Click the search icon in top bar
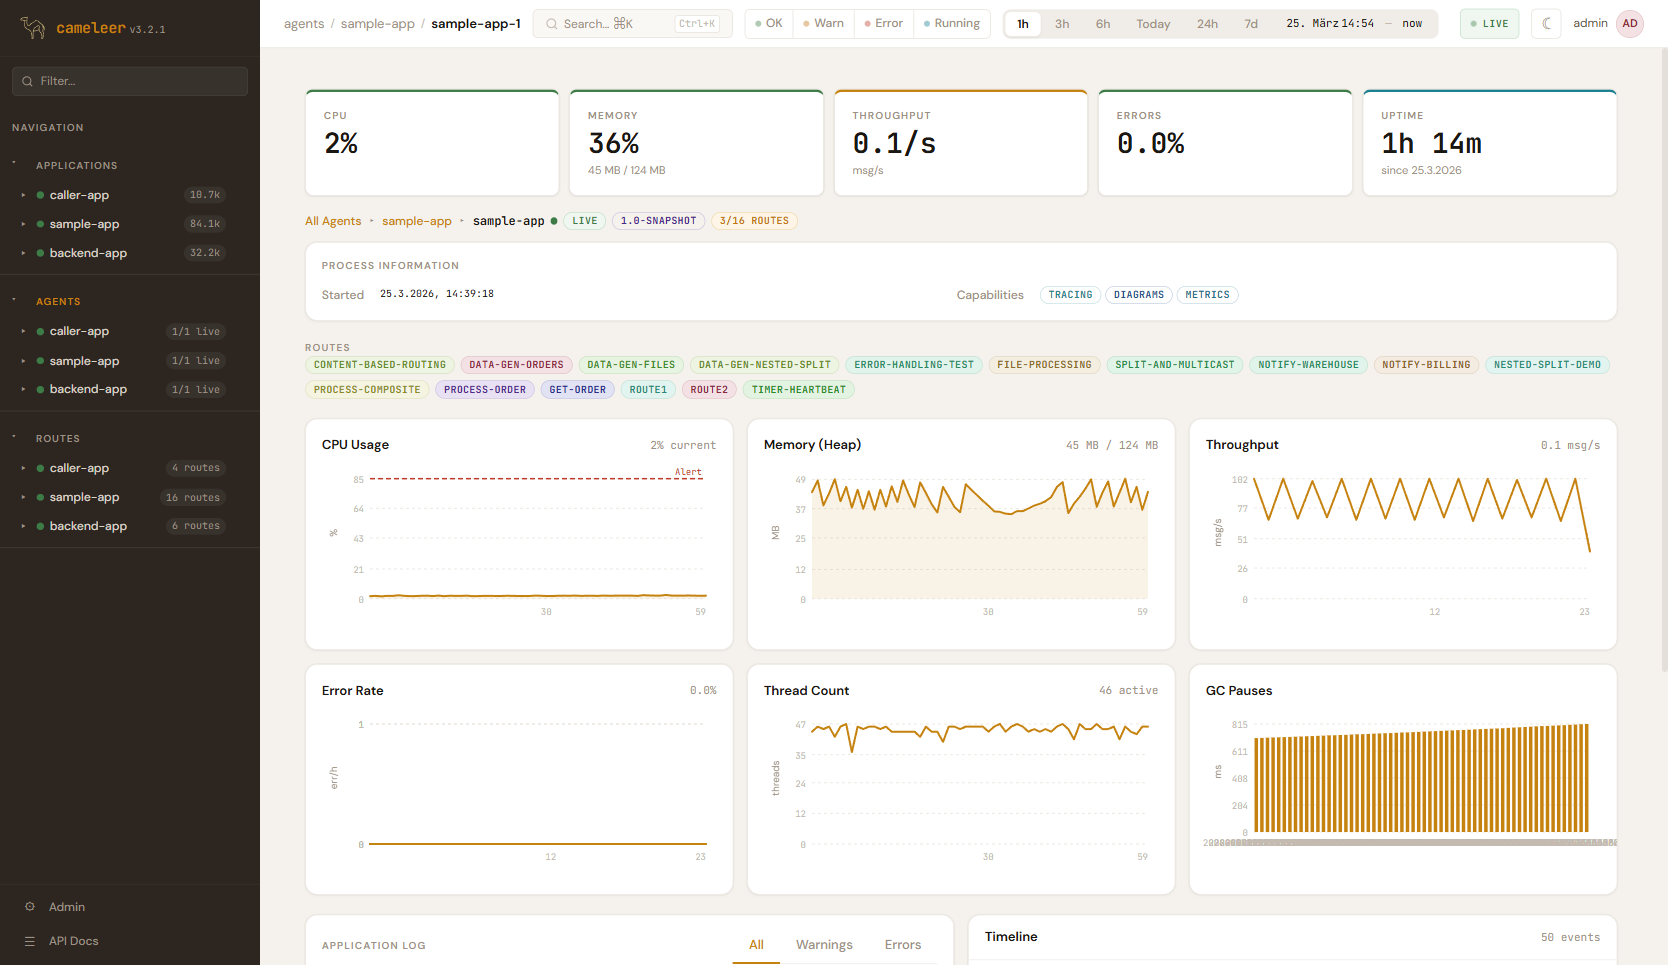 click(x=551, y=24)
